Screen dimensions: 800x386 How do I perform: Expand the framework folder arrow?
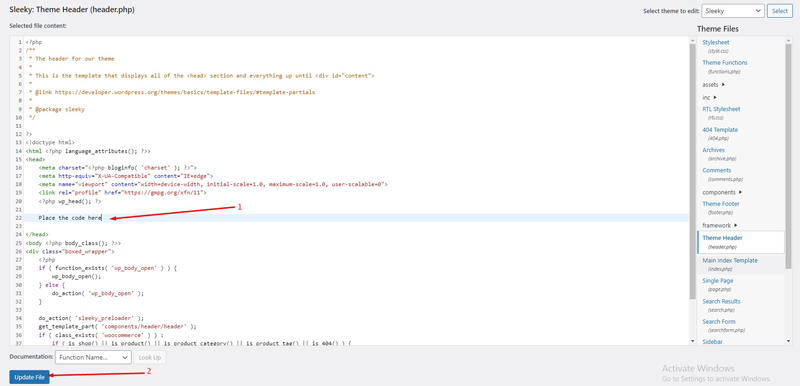tap(736, 225)
